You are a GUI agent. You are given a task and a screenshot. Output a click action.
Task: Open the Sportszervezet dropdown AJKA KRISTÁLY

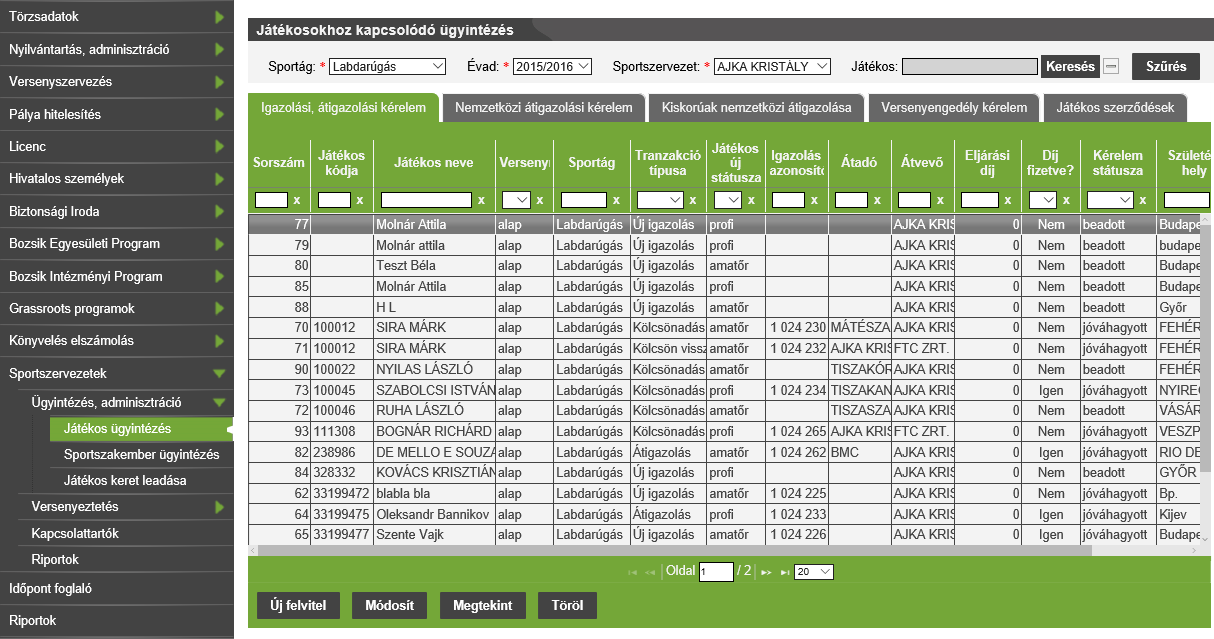773,67
